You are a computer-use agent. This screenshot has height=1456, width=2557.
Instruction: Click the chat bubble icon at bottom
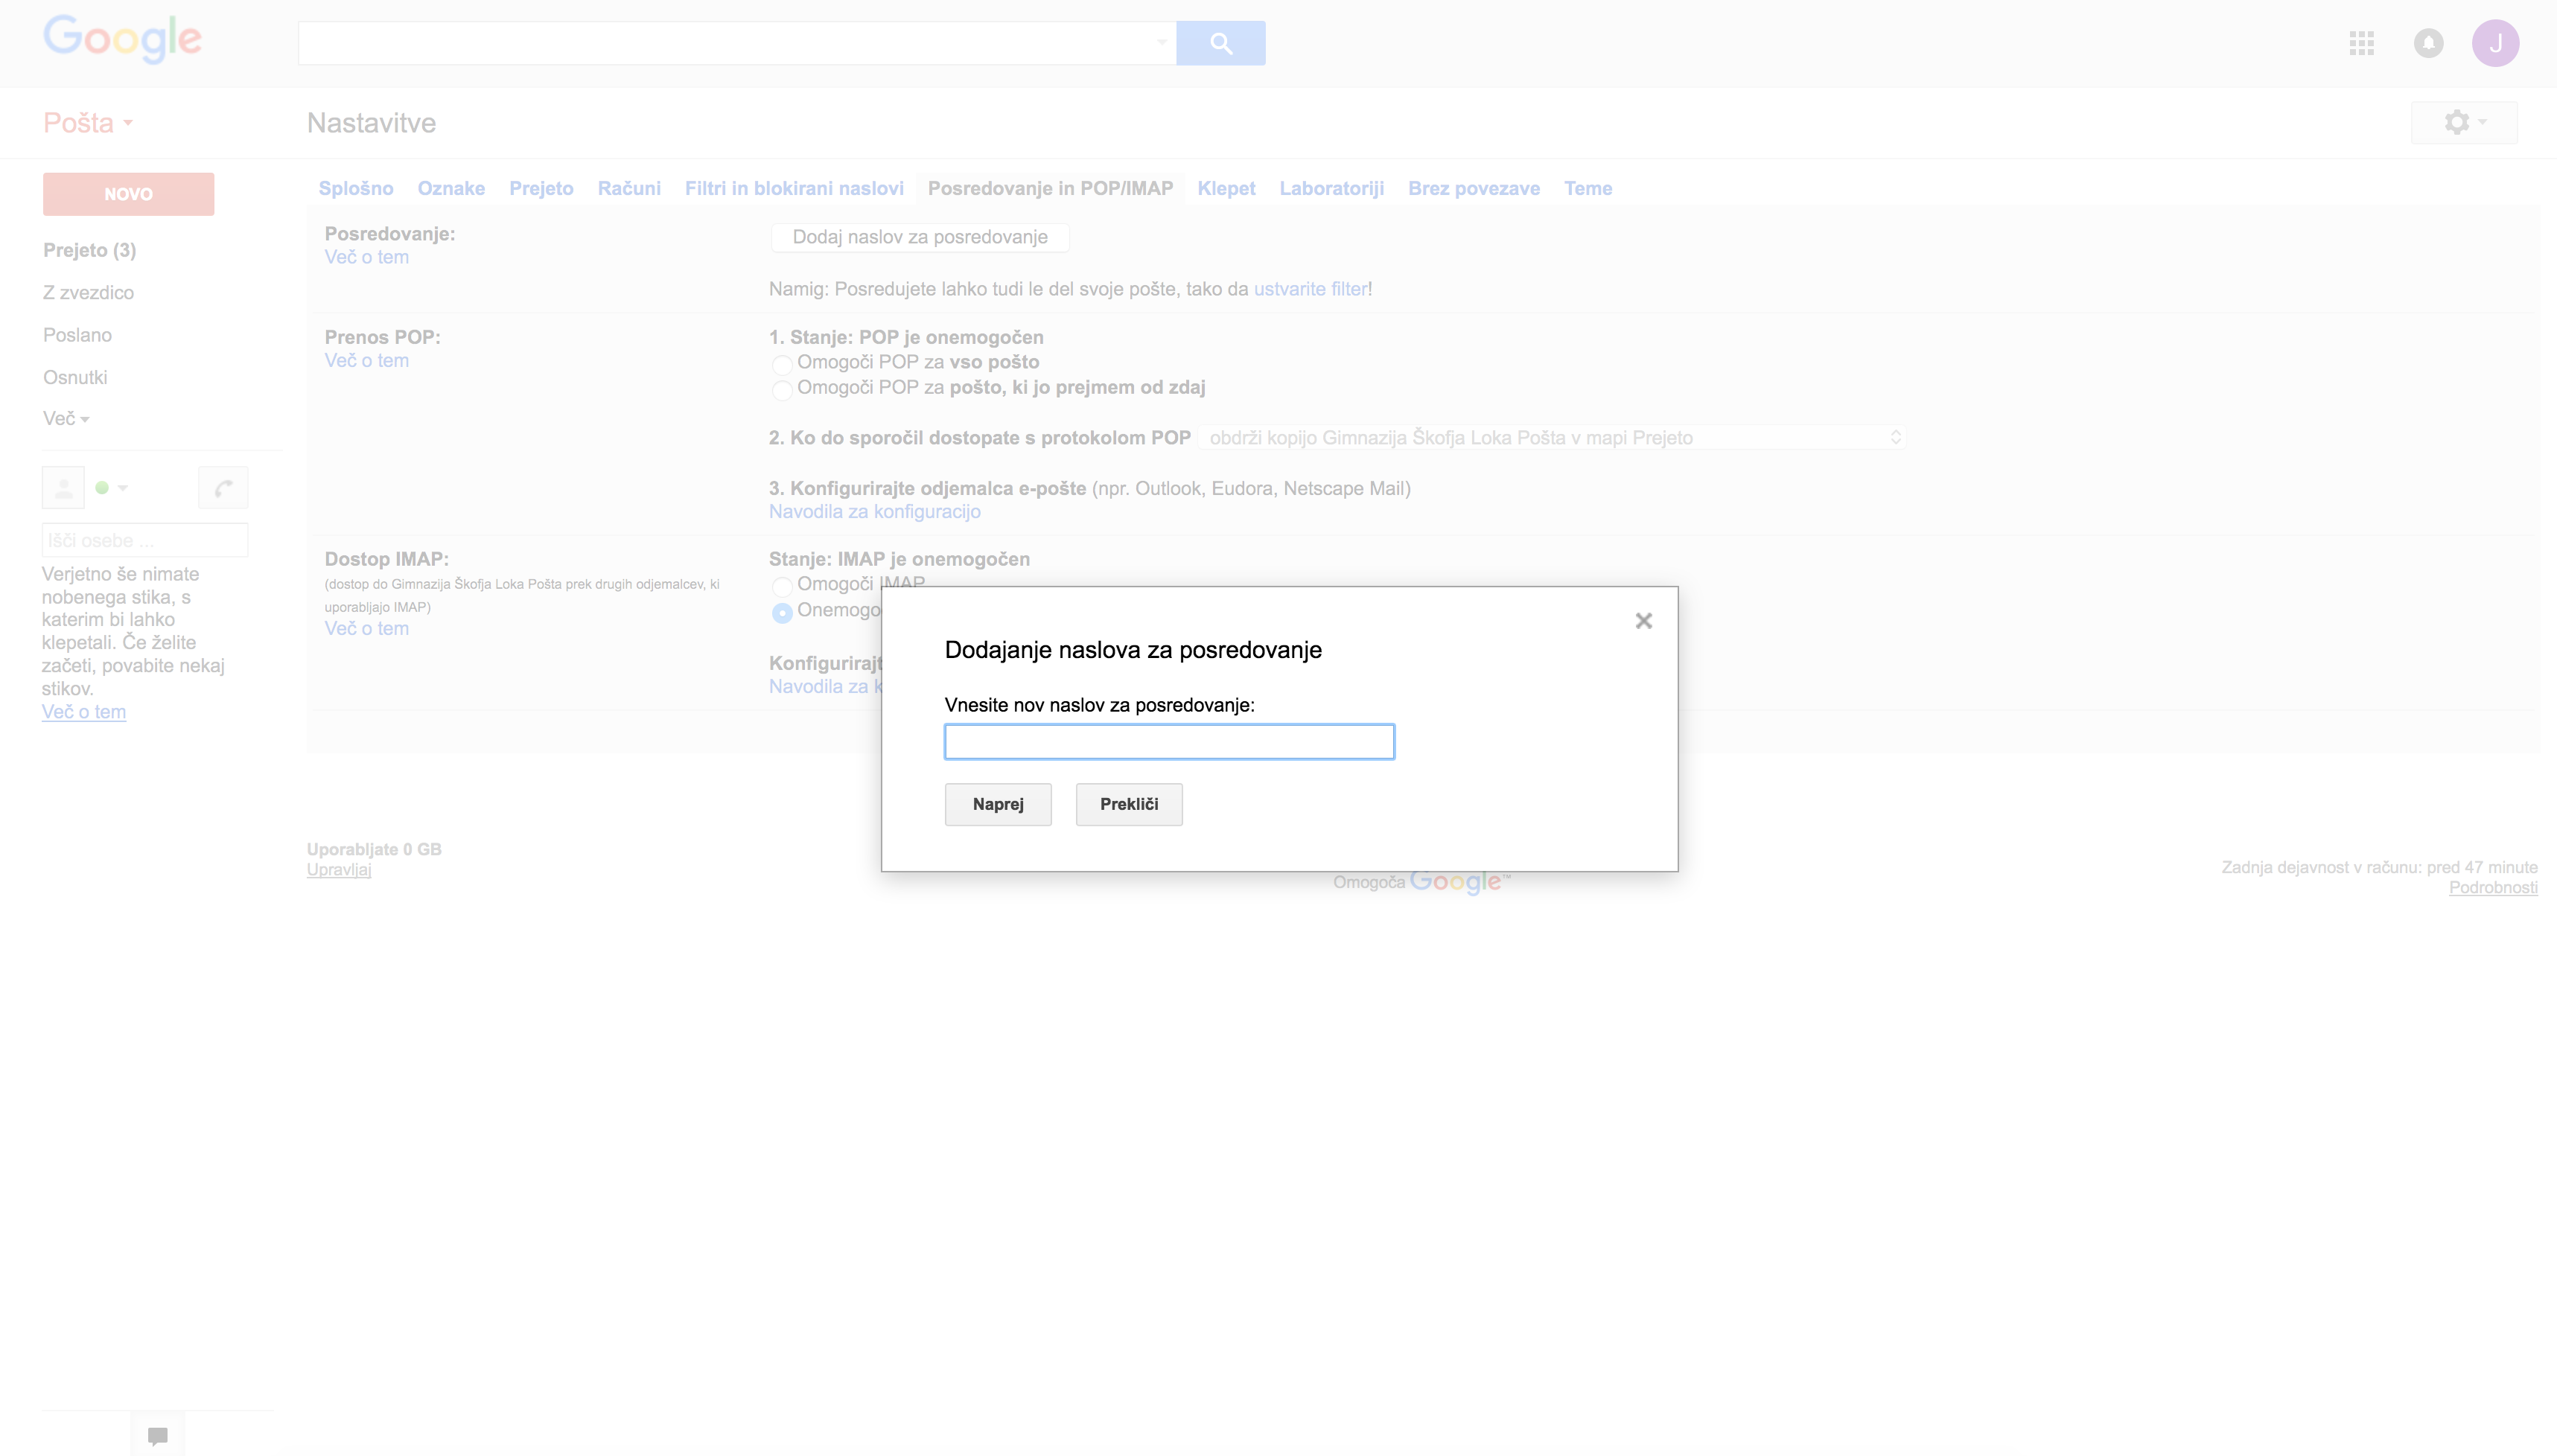click(157, 1436)
